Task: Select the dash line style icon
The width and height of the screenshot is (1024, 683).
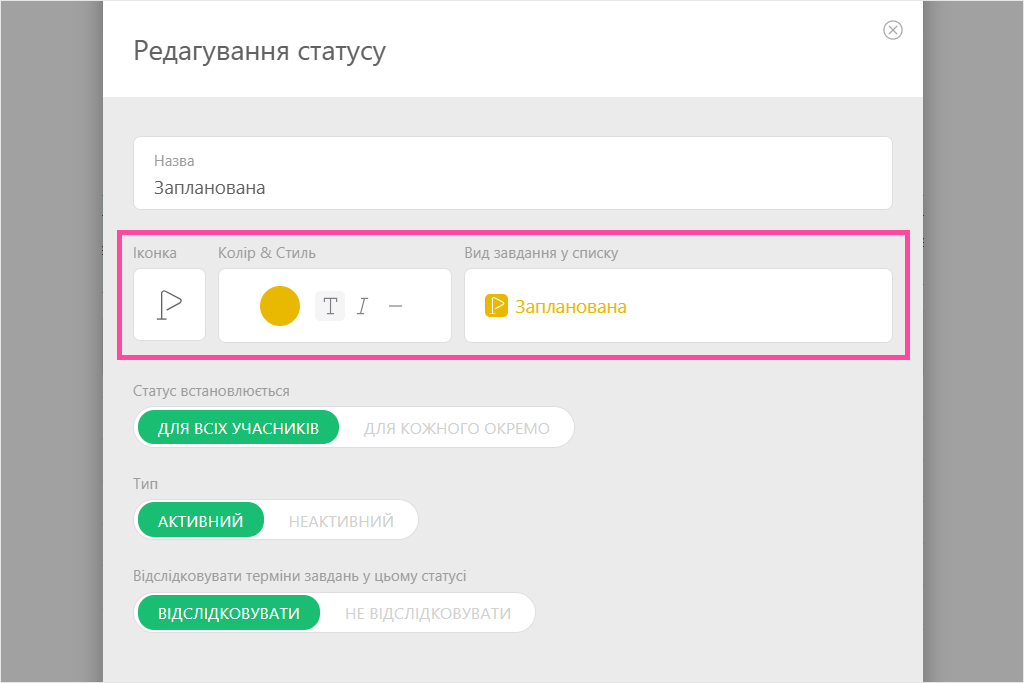Action: tap(395, 306)
